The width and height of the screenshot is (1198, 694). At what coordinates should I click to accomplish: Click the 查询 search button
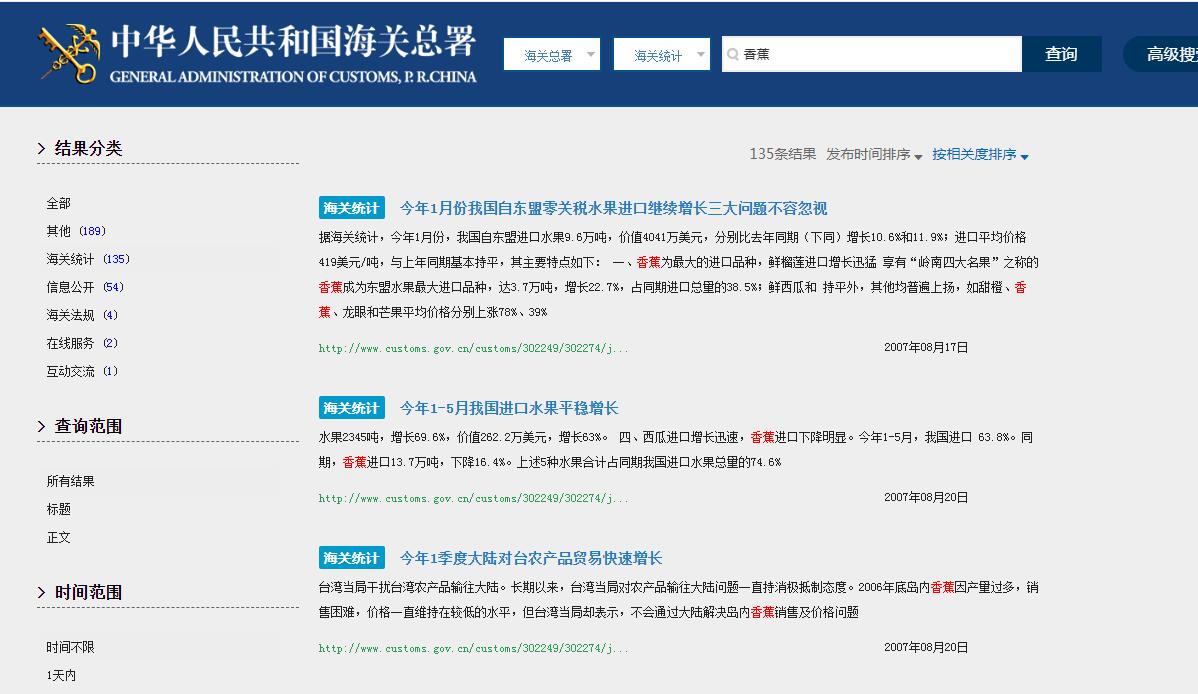coord(1061,54)
